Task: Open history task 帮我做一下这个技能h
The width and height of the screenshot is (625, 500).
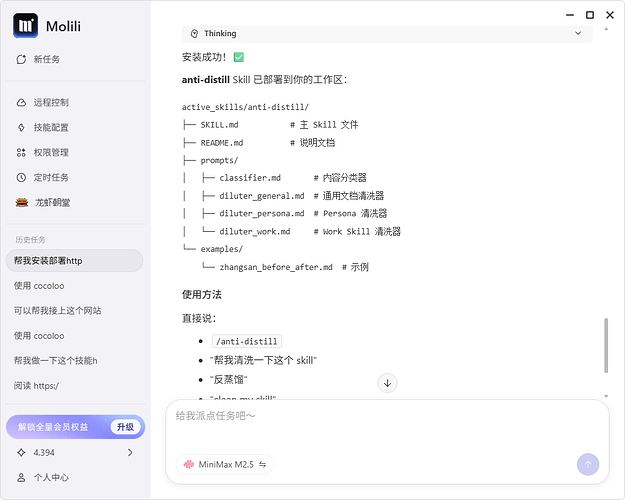Action: [x=55, y=361]
